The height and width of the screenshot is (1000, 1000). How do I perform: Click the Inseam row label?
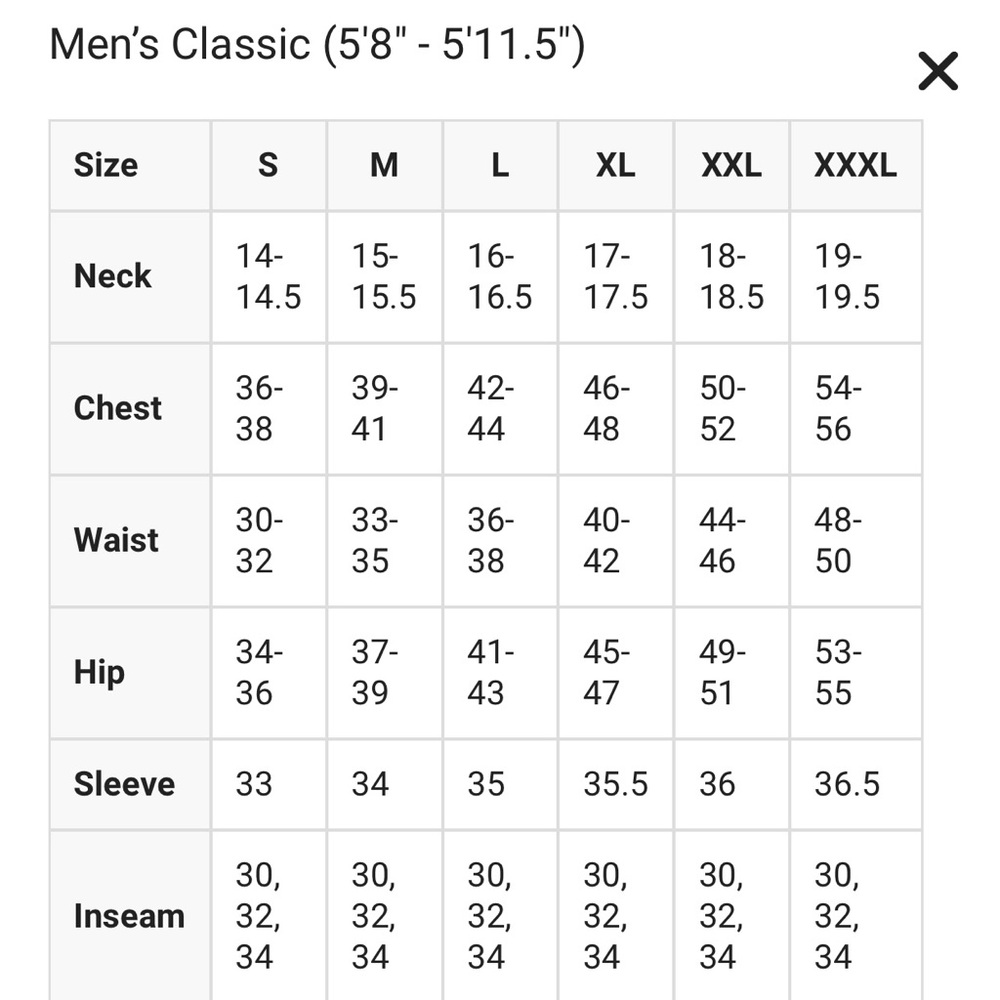tap(130, 916)
